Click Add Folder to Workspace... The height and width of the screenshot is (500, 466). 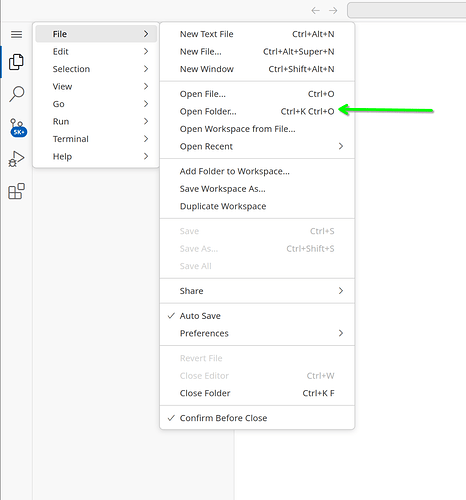257,171
